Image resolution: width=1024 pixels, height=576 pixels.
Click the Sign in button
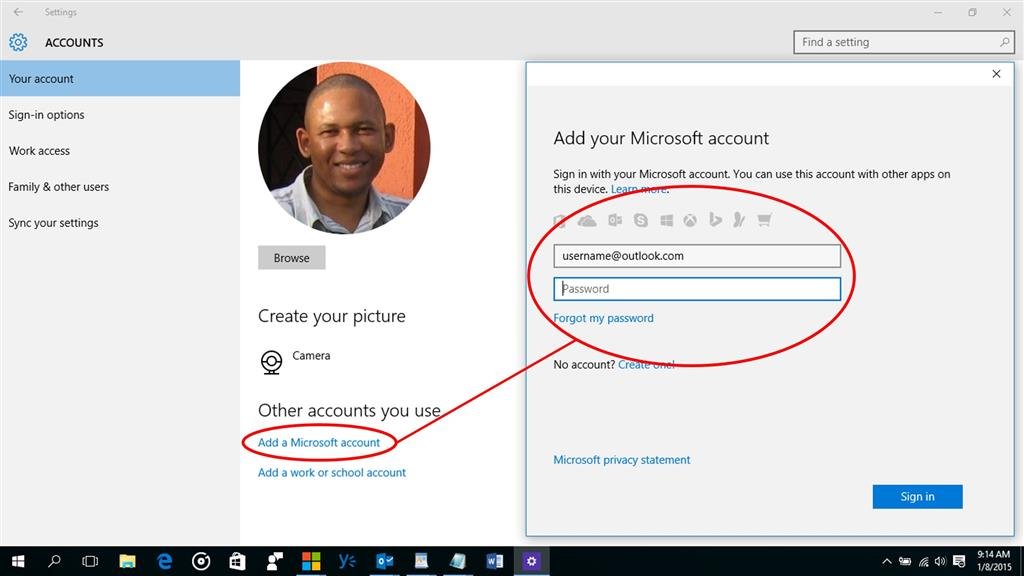tap(917, 496)
